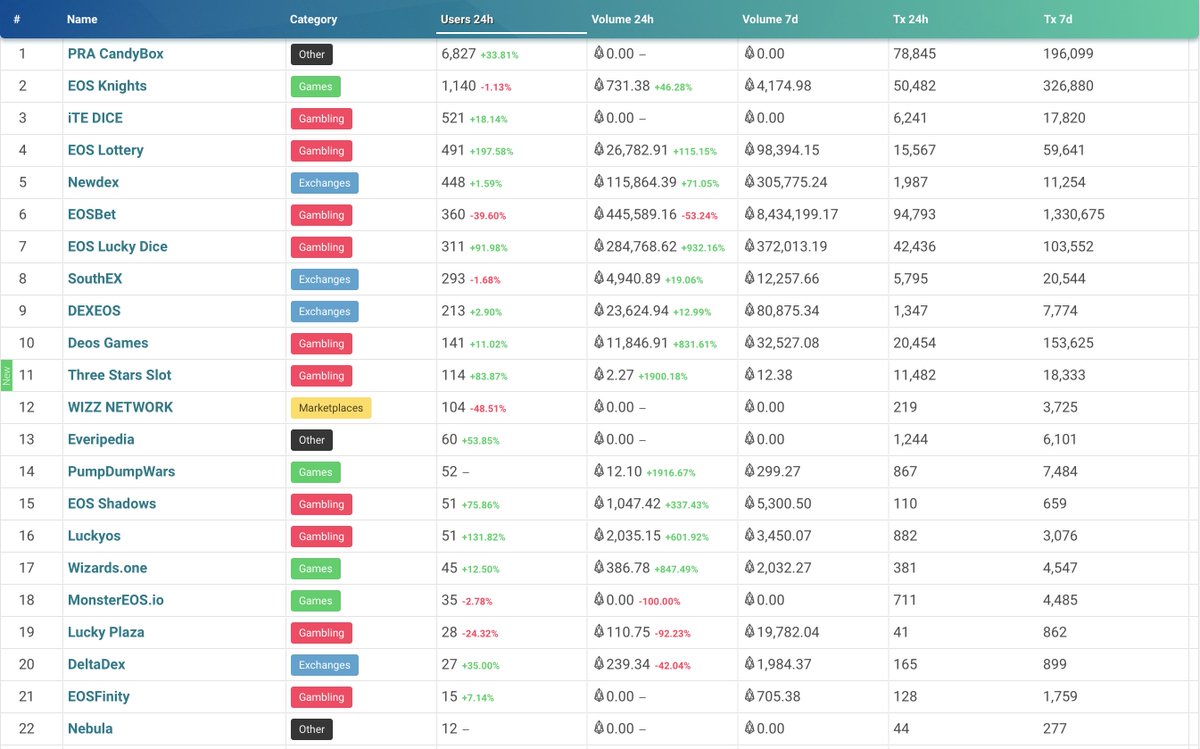Click Games badge in EOS Knights row

coord(315,87)
